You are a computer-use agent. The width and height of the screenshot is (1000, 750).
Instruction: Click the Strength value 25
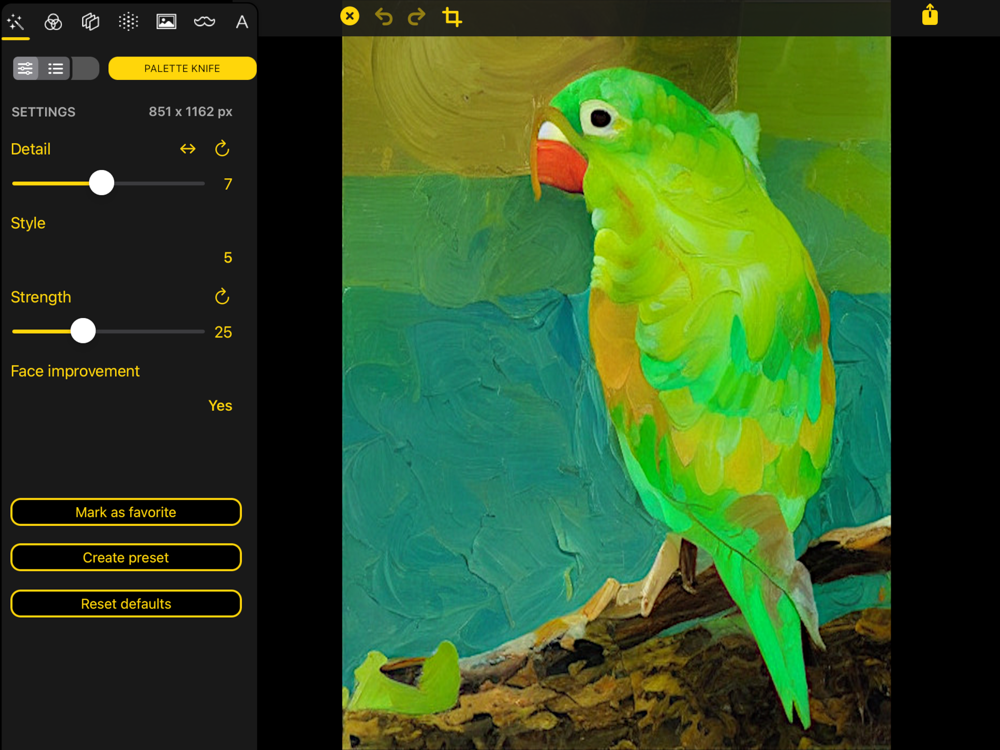[x=223, y=332]
